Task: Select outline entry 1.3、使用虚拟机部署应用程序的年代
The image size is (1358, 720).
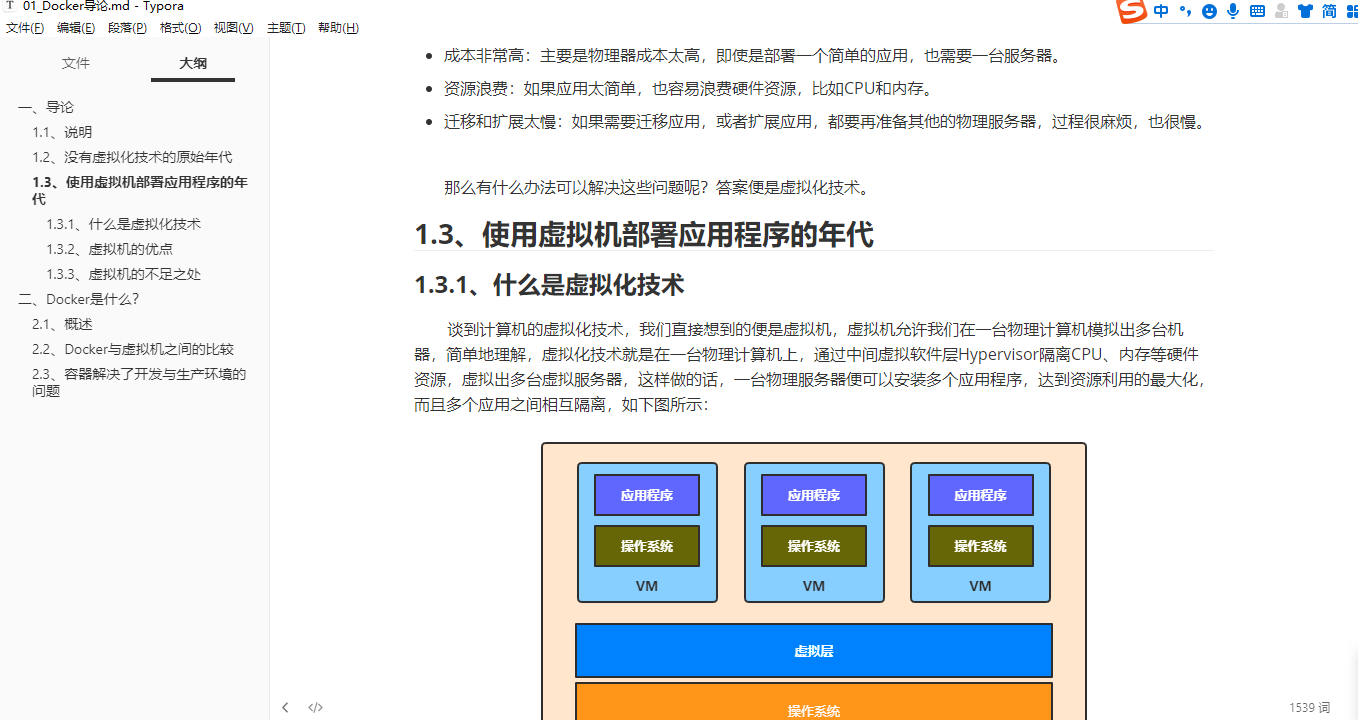Action: click(x=140, y=190)
